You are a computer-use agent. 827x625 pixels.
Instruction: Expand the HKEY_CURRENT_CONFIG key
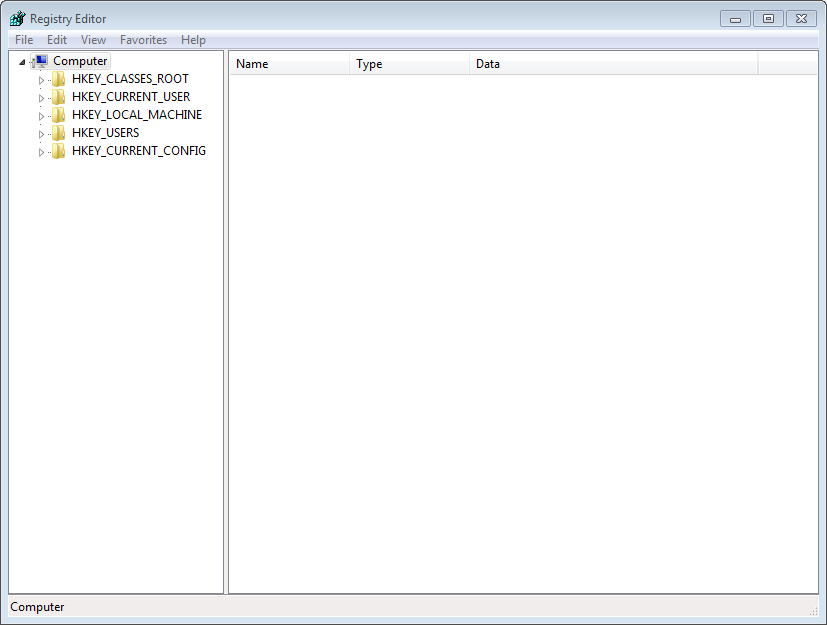click(41, 152)
